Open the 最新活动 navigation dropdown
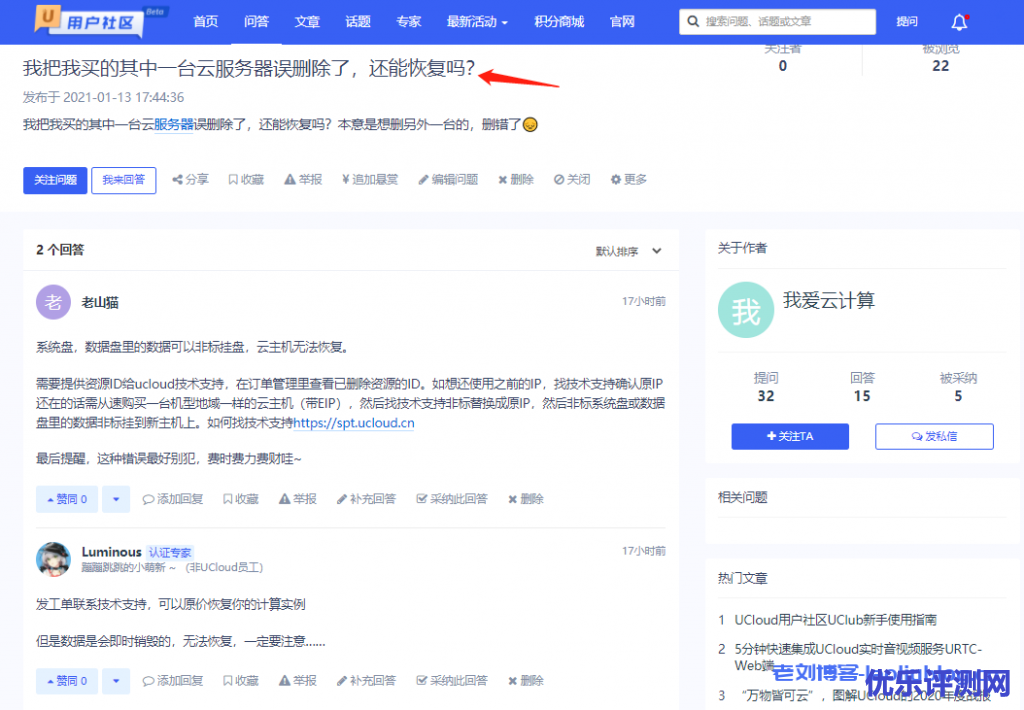This screenshot has width=1024, height=710. coord(477,22)
